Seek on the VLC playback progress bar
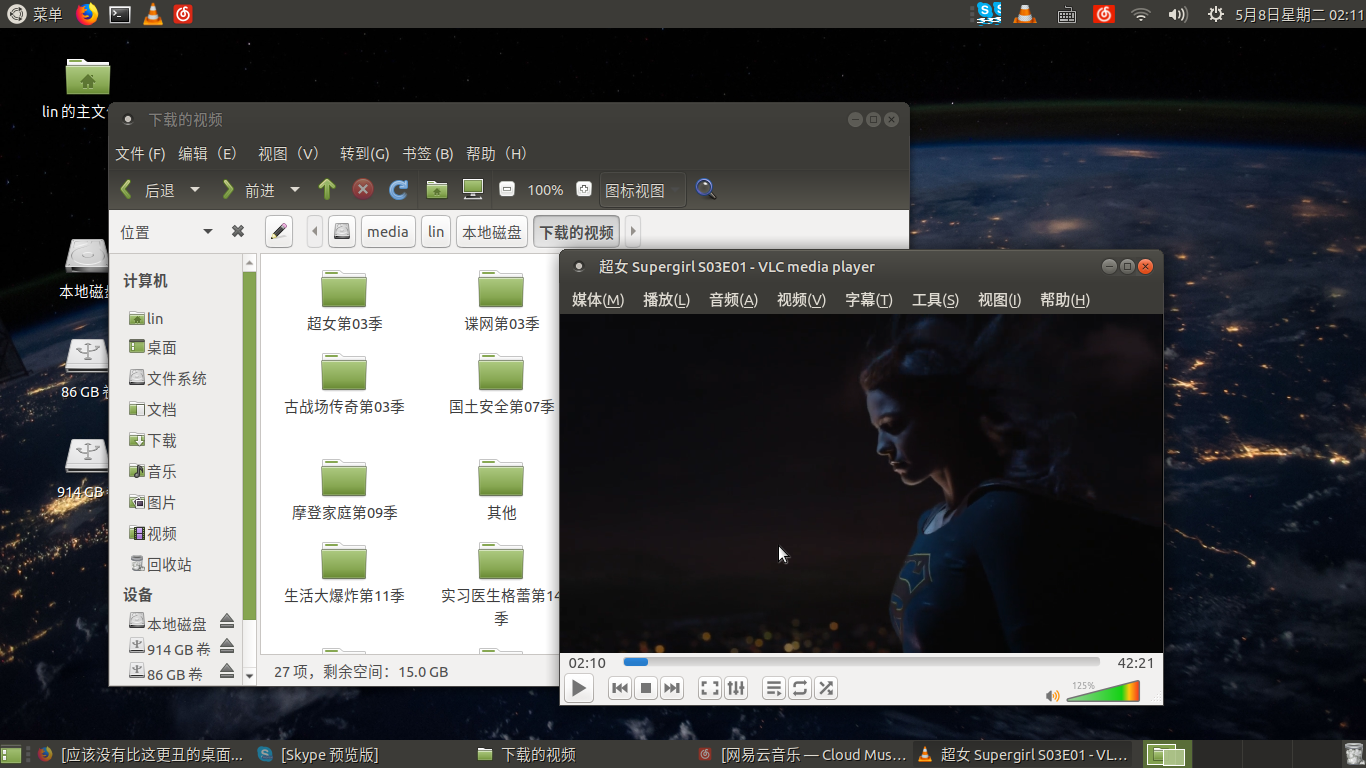Viewport: 1366px width, 768px height. pyautogui.click(x=861, y=662)
